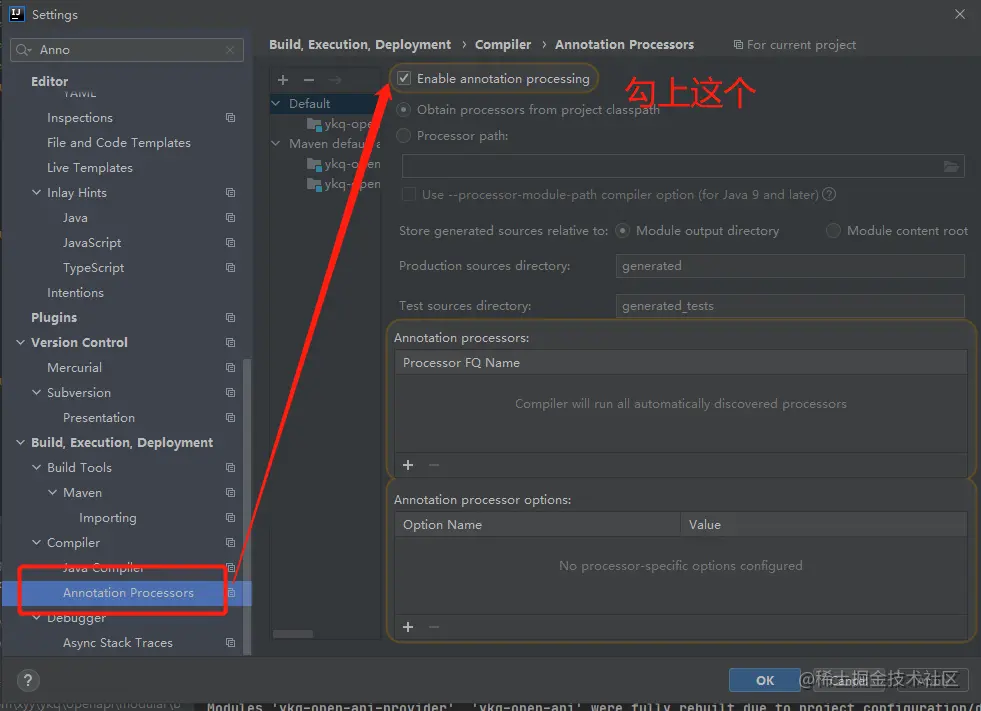Click the project-level icon beside Java inlay hints
The width and height of the screenshot is (981, 711).
[x=230, y=218]
